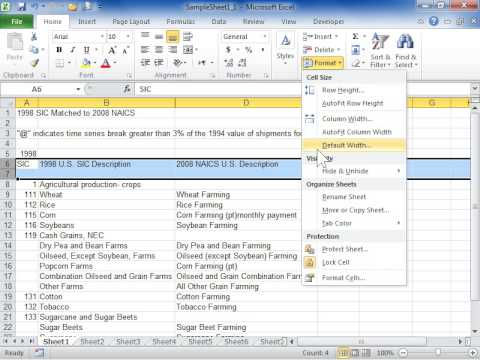Expand Tab Color submenu
Screen dimensions: 480x360
pyautogui.click(x=354, y=223)
